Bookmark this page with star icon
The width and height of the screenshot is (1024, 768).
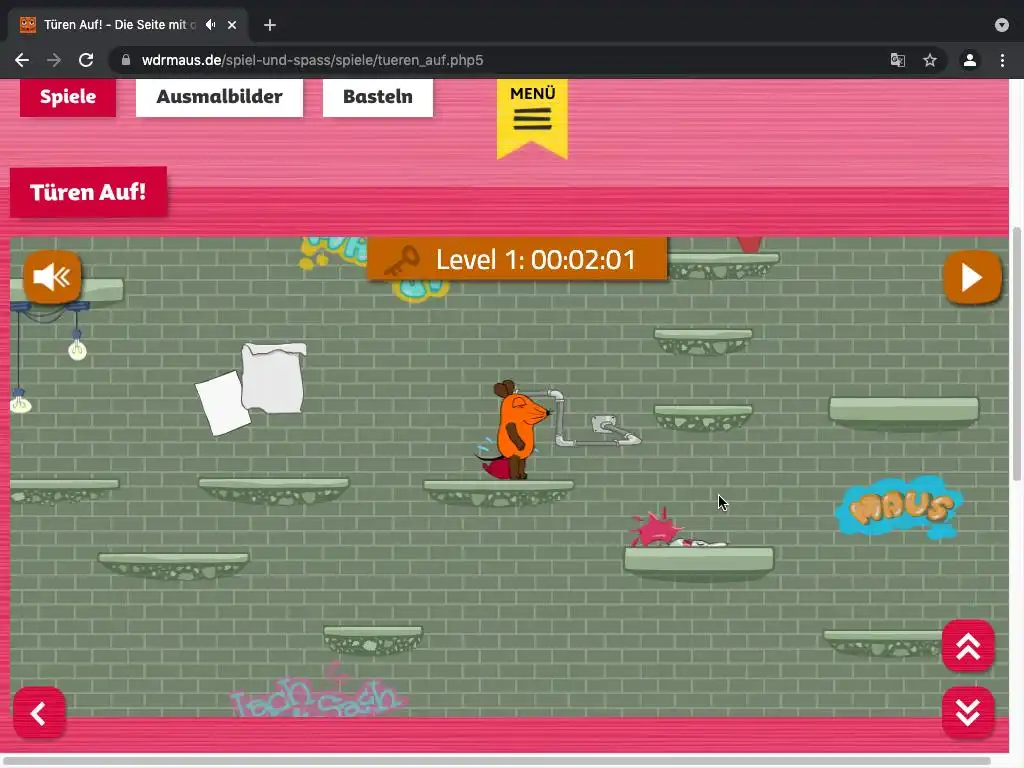pyautogui.click(x=930, y=60)
